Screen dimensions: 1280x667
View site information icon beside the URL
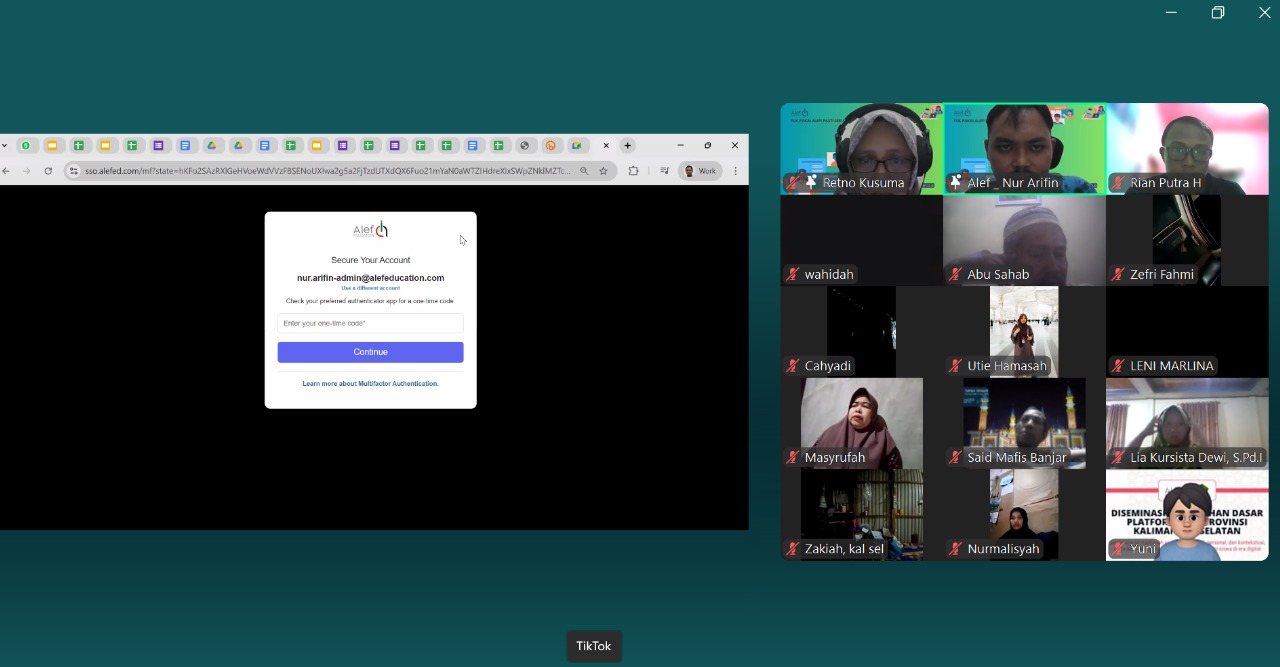73,171
